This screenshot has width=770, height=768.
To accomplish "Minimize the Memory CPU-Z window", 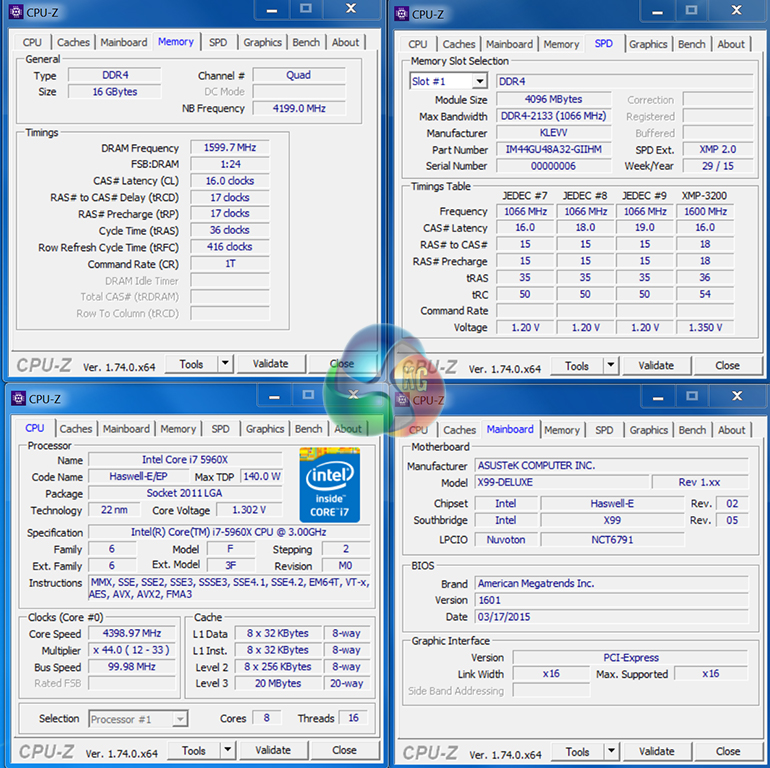I will click(x=271, y=9).
